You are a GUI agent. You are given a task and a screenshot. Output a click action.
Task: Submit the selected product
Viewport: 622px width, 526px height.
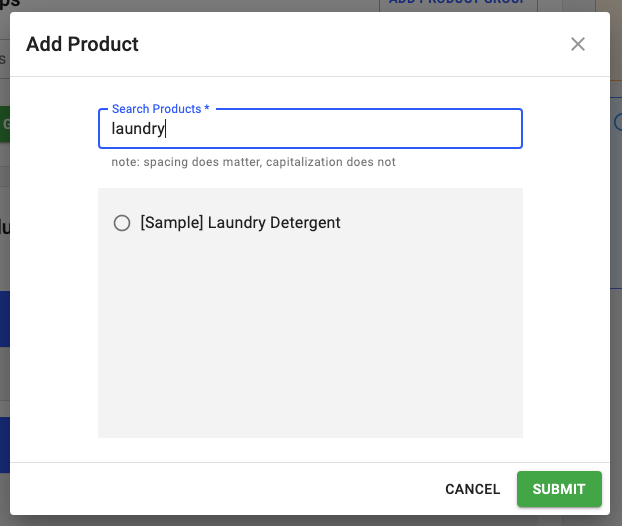559,489
